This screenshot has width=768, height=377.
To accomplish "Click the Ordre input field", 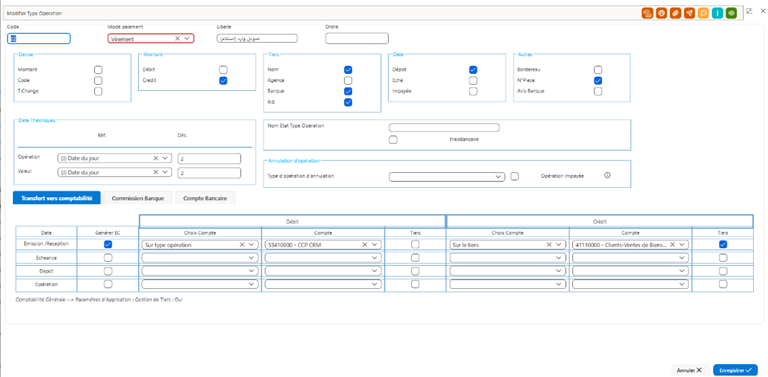I will pyautogui.click(x=357, y=38).
